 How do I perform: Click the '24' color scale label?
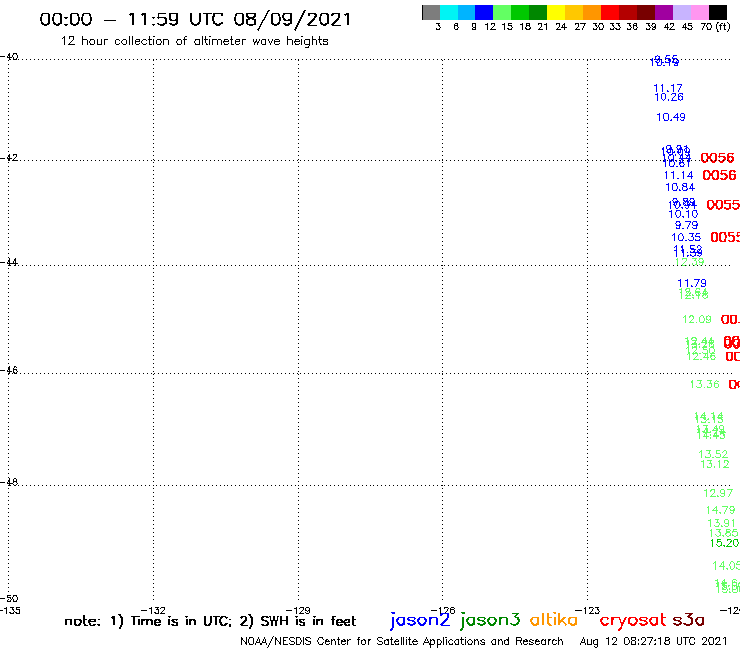tap(561, 27)
